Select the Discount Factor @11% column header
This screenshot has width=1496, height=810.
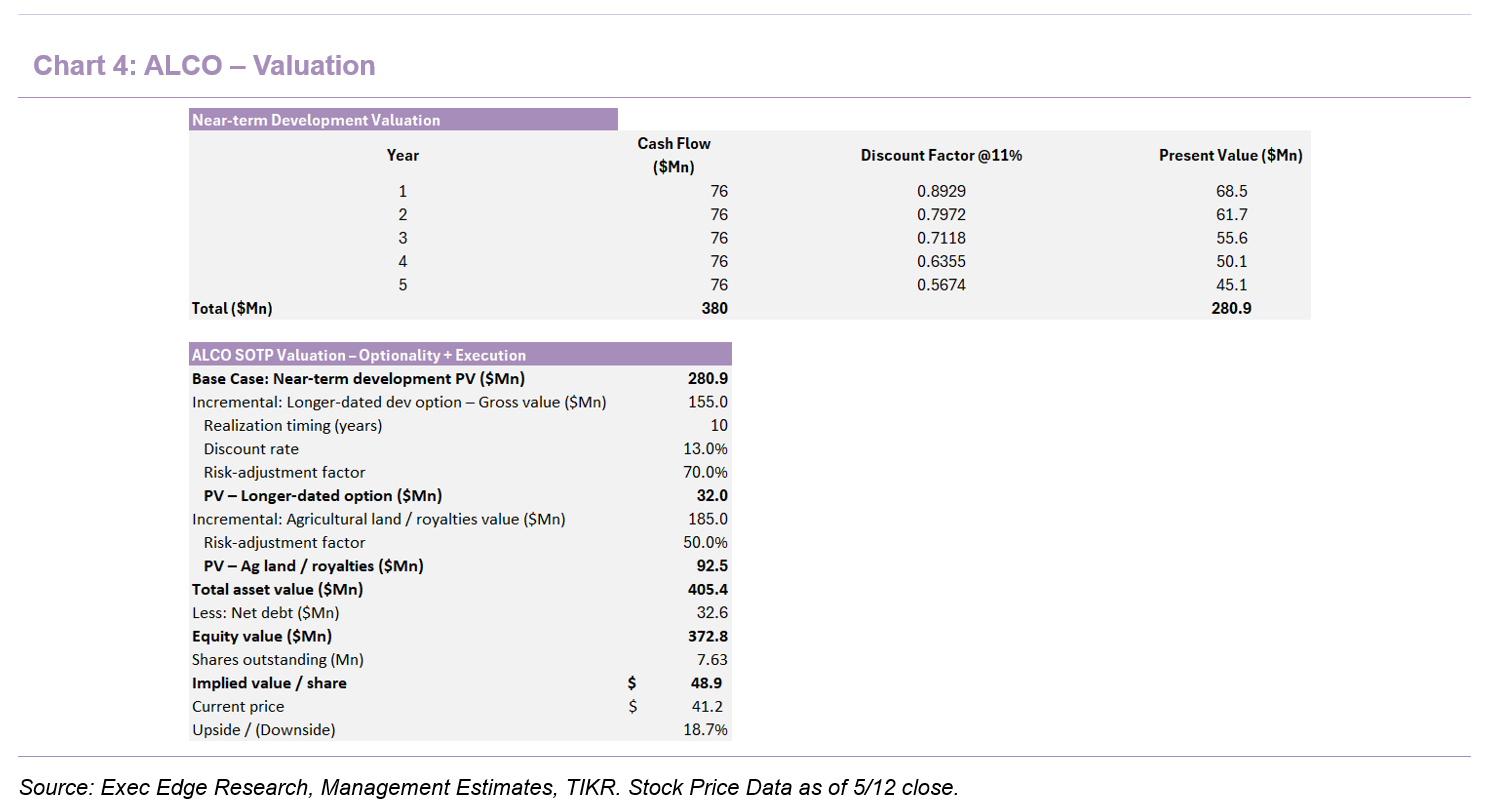(x=941, y=155)
